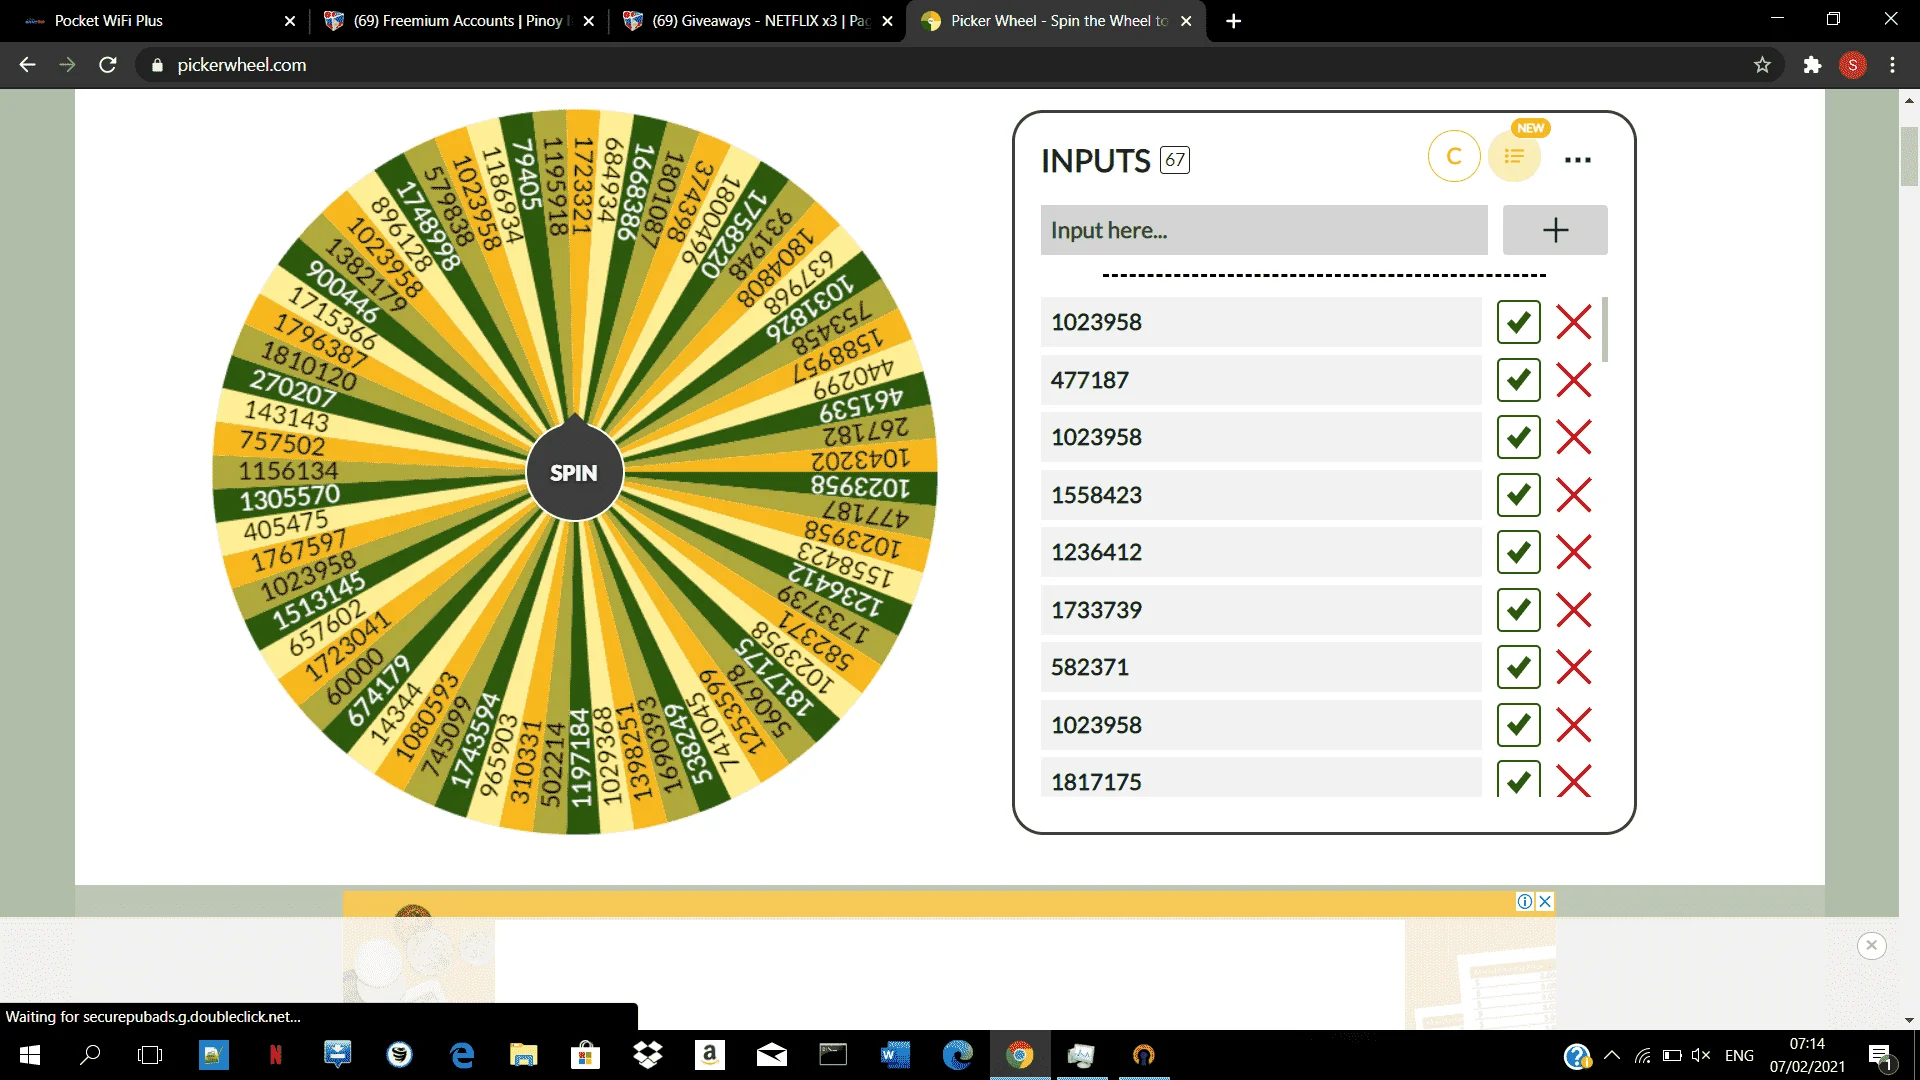Select the Picker Wheel browser tab
The height and width of the screenshot is (1080, 1920).
click(1055, 21)
